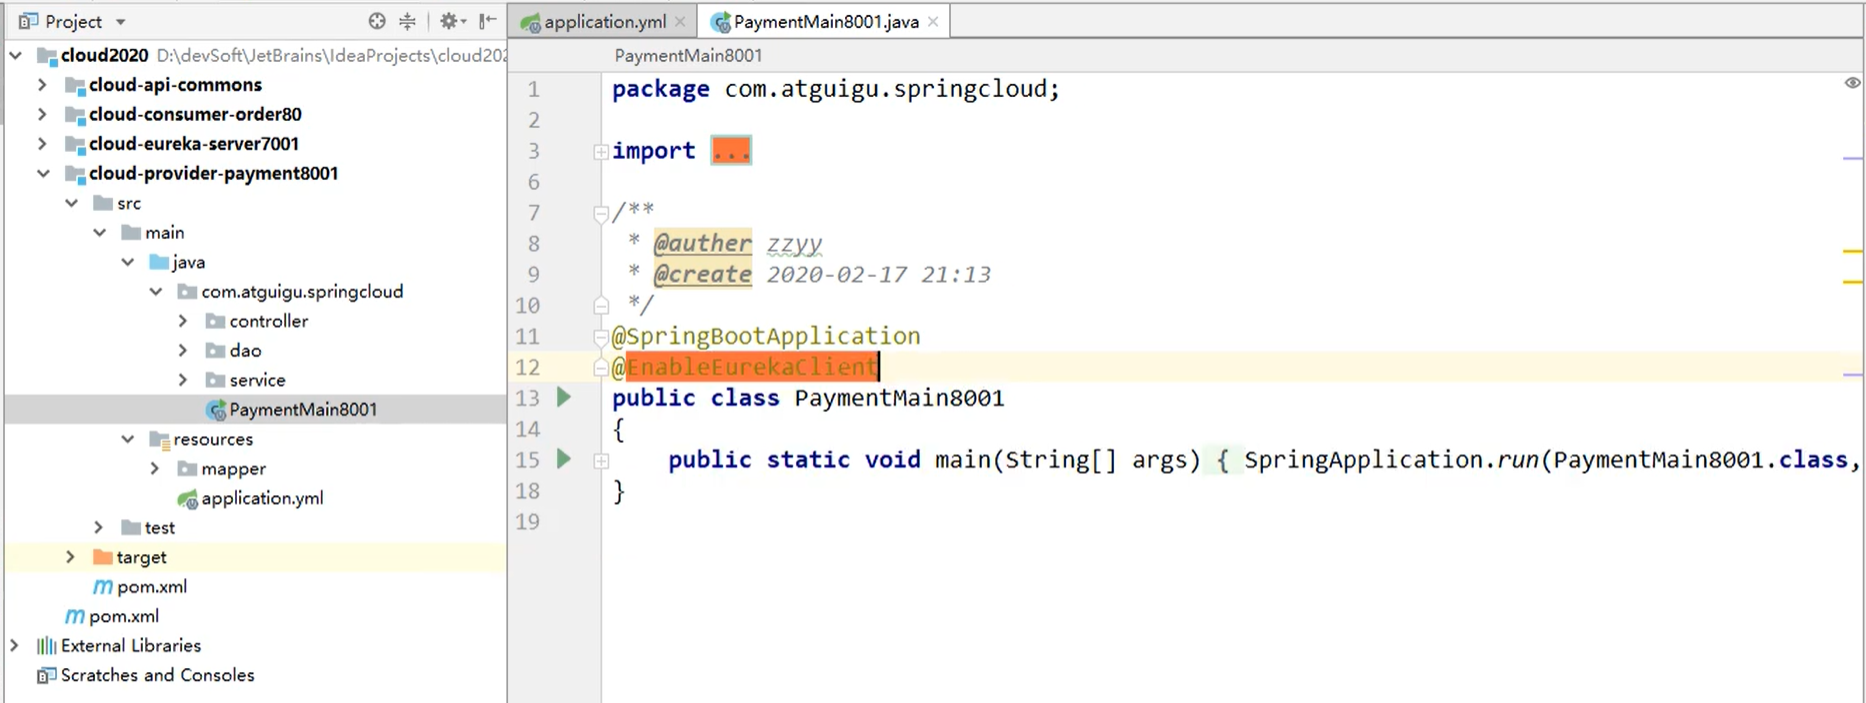Click SpringApplication.run call on line 15

pyautogui.click(x=1392, y=460)
